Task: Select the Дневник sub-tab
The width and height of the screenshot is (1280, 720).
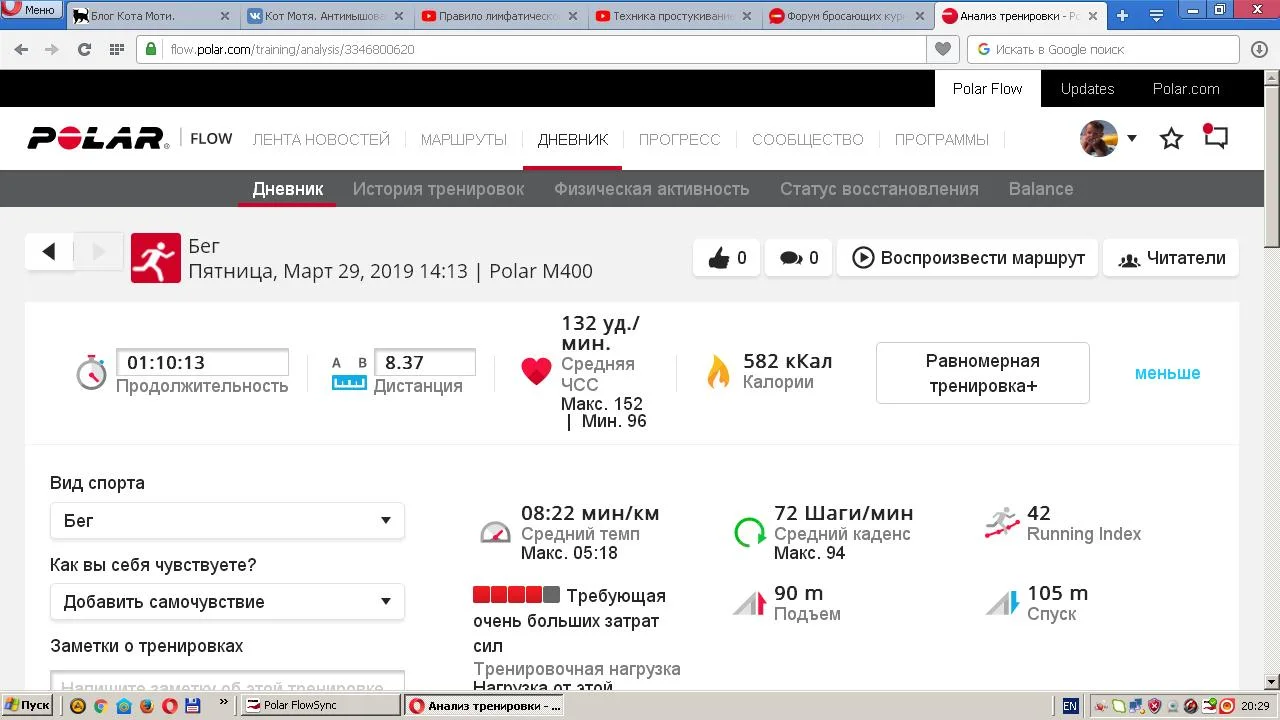Action: (x=288, y=189)
